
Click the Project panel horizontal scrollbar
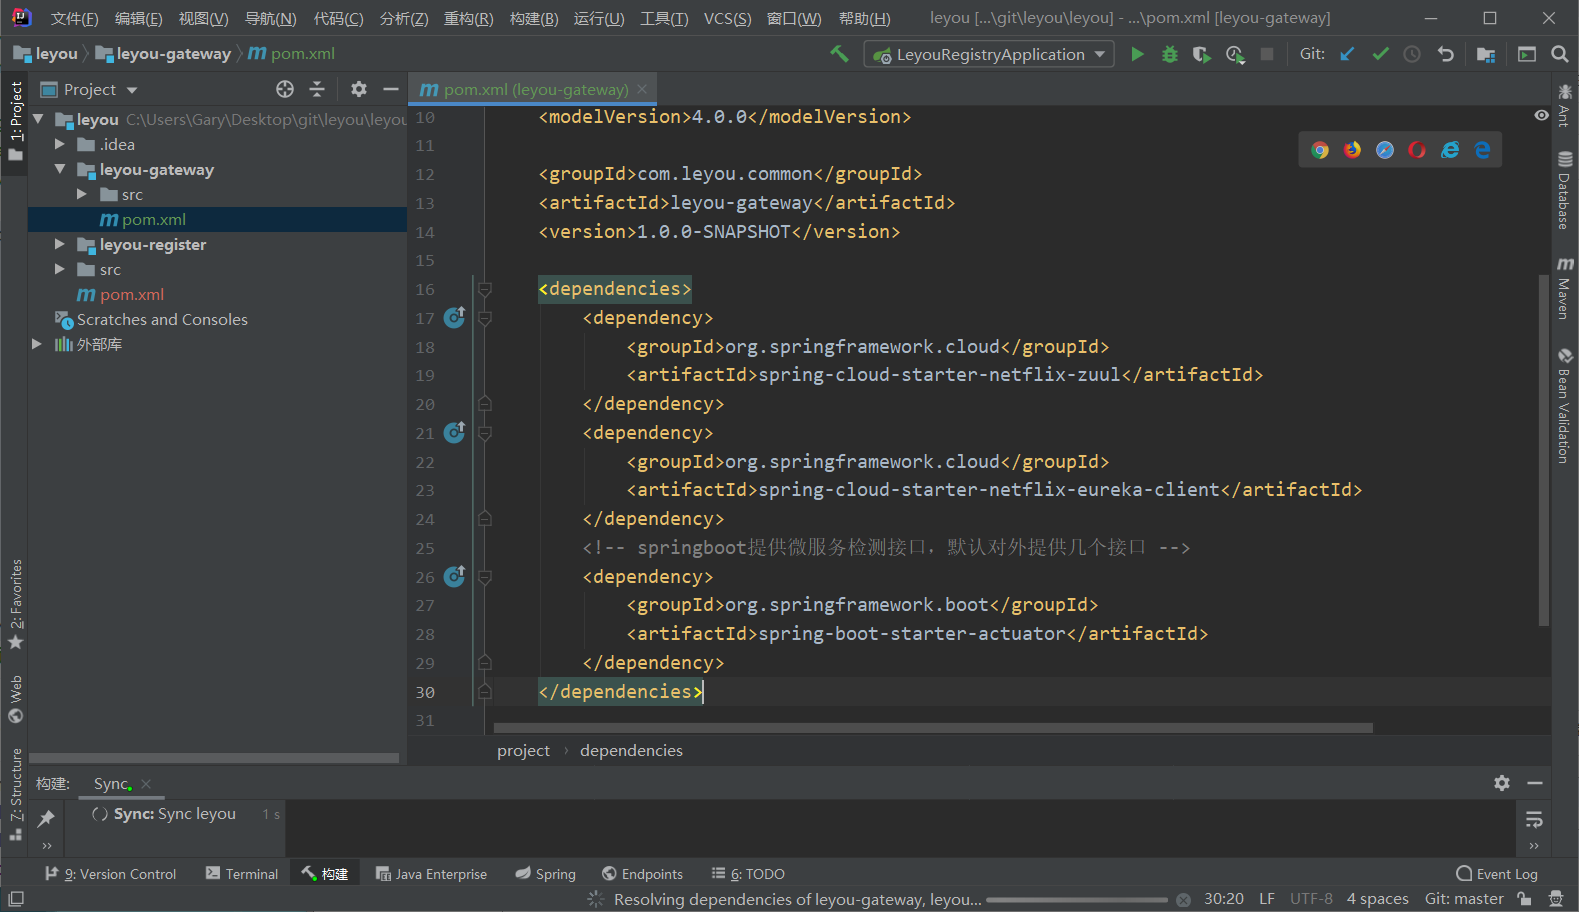point(214,758)
